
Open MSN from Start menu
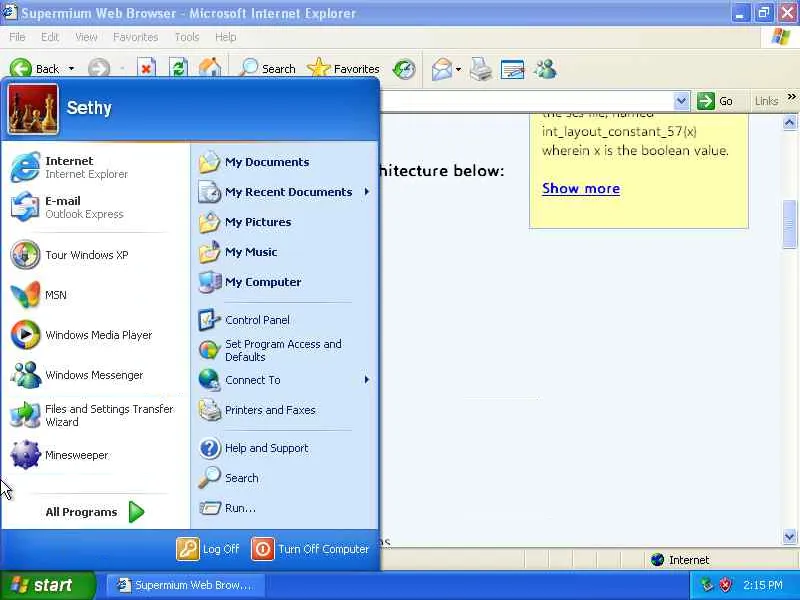(95, 295)
